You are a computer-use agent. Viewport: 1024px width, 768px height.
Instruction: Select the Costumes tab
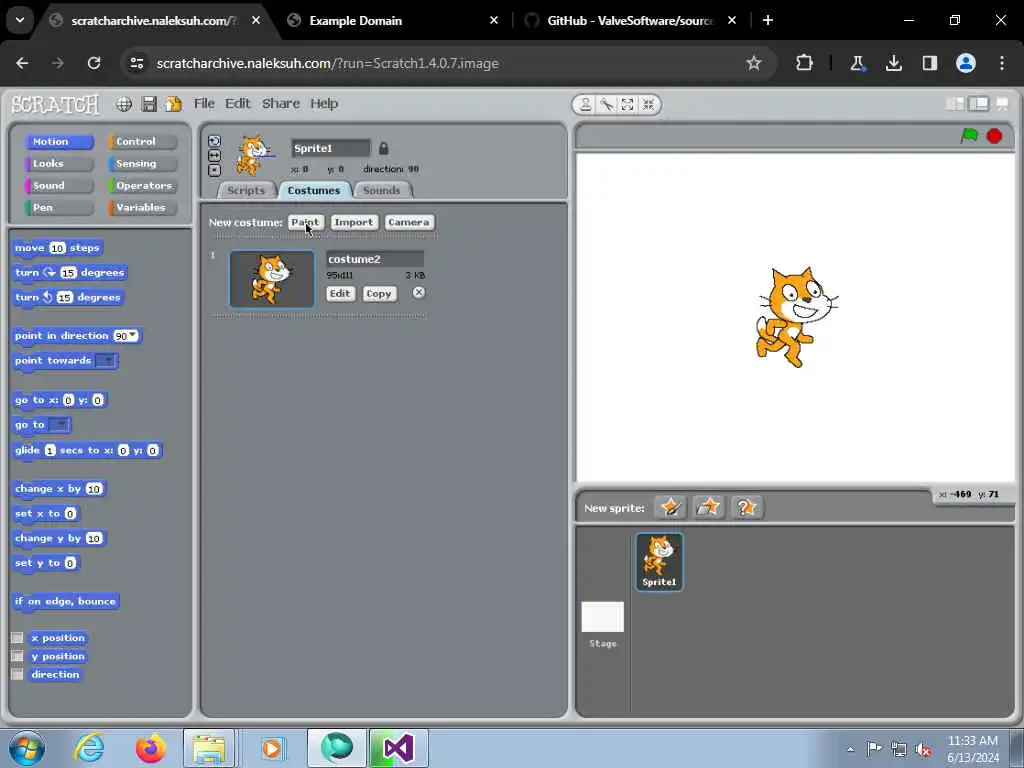click(x=314, y=190)
